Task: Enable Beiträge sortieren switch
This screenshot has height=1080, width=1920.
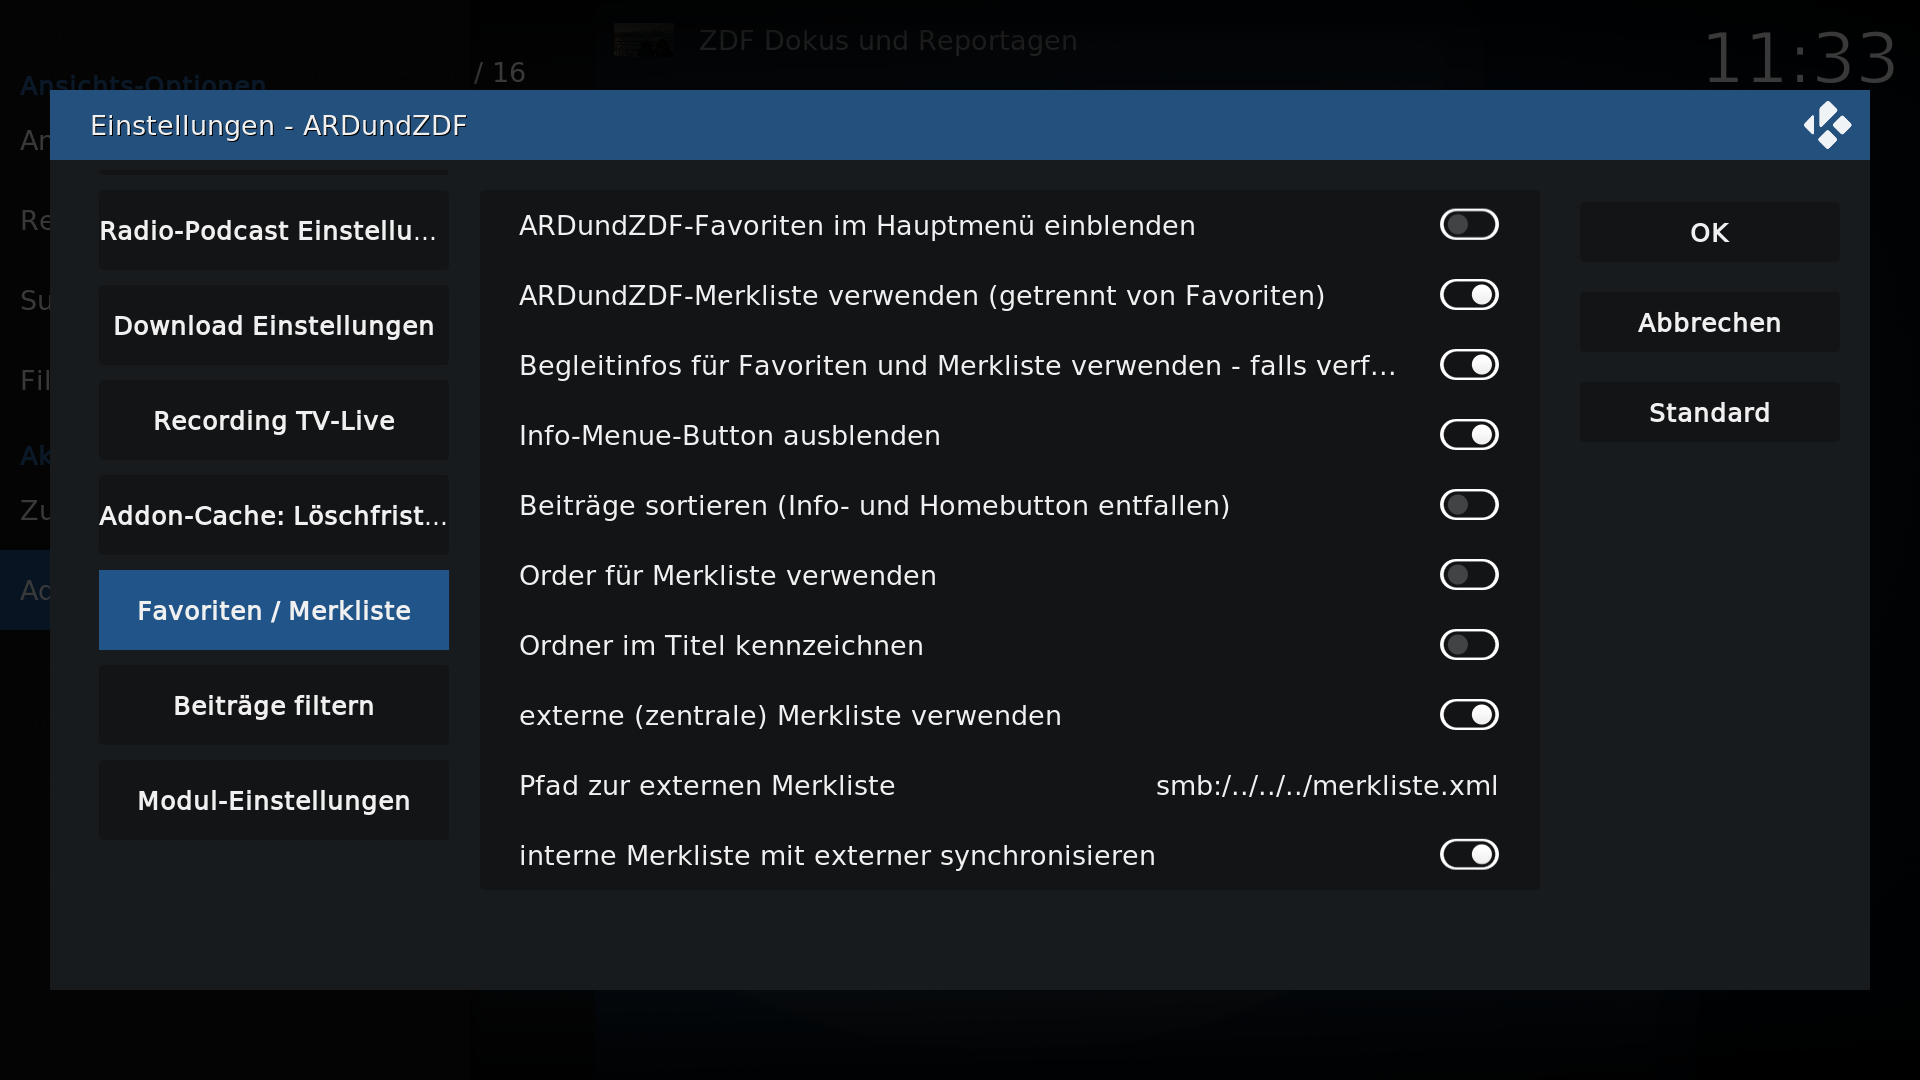Action: point(1469,505)
